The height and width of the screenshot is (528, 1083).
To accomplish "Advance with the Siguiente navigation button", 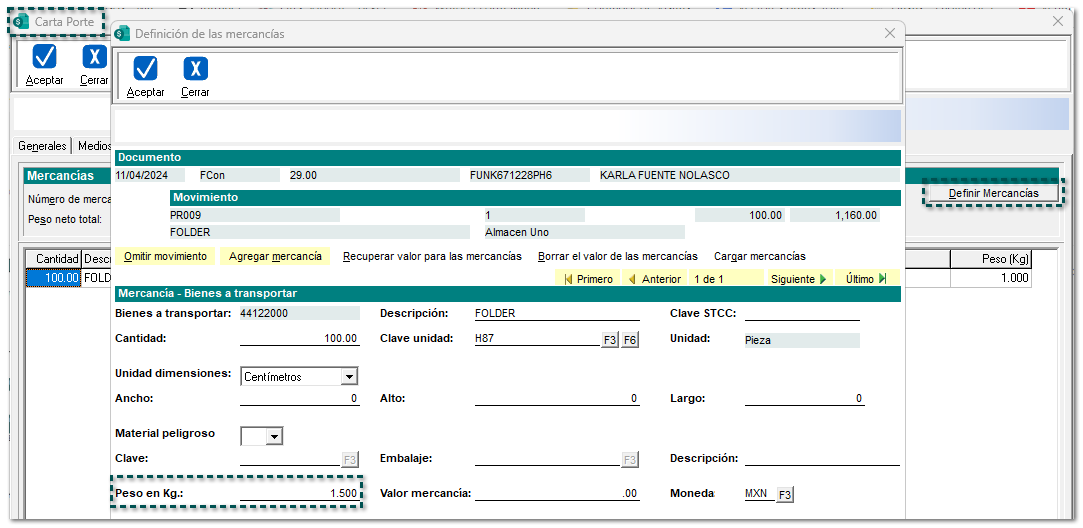I will 798,279.
